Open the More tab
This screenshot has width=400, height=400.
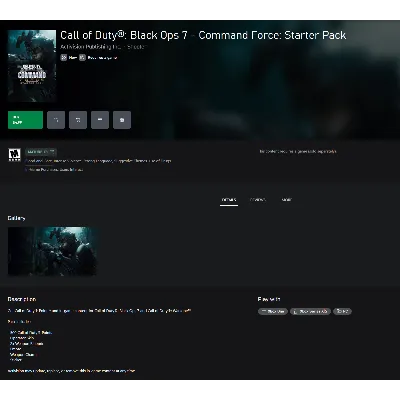(287, 200)
